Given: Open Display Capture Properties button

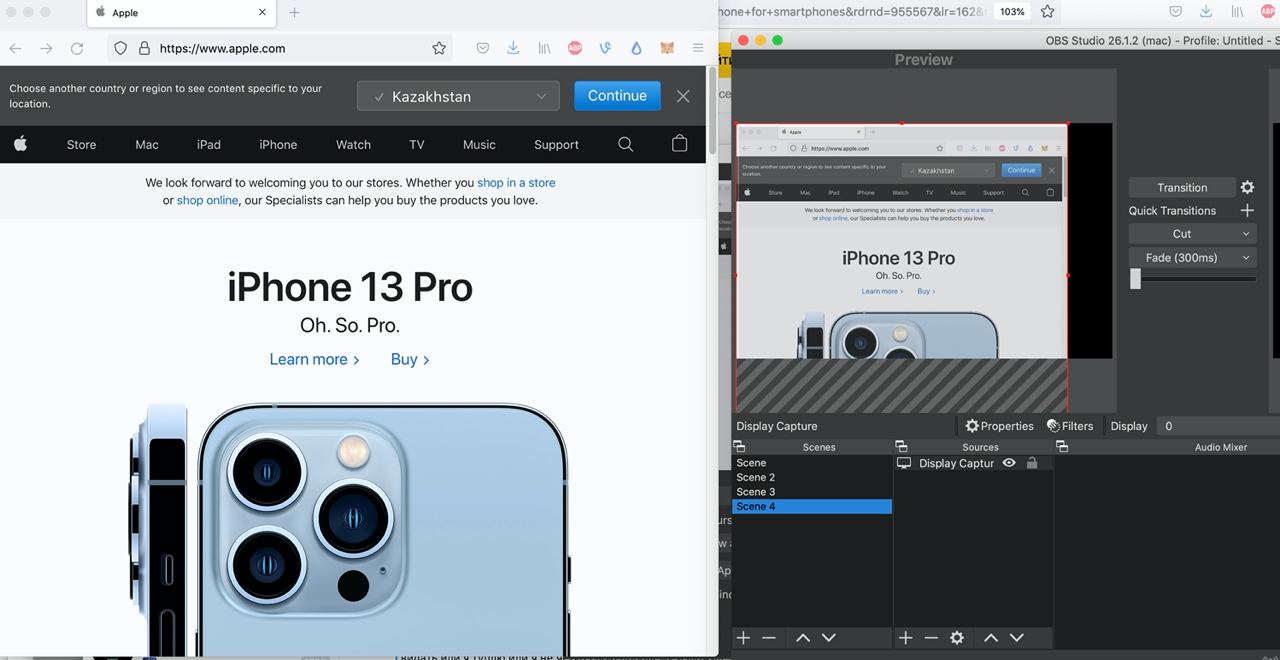Looking at the screenshot, I should pos(999,426).
